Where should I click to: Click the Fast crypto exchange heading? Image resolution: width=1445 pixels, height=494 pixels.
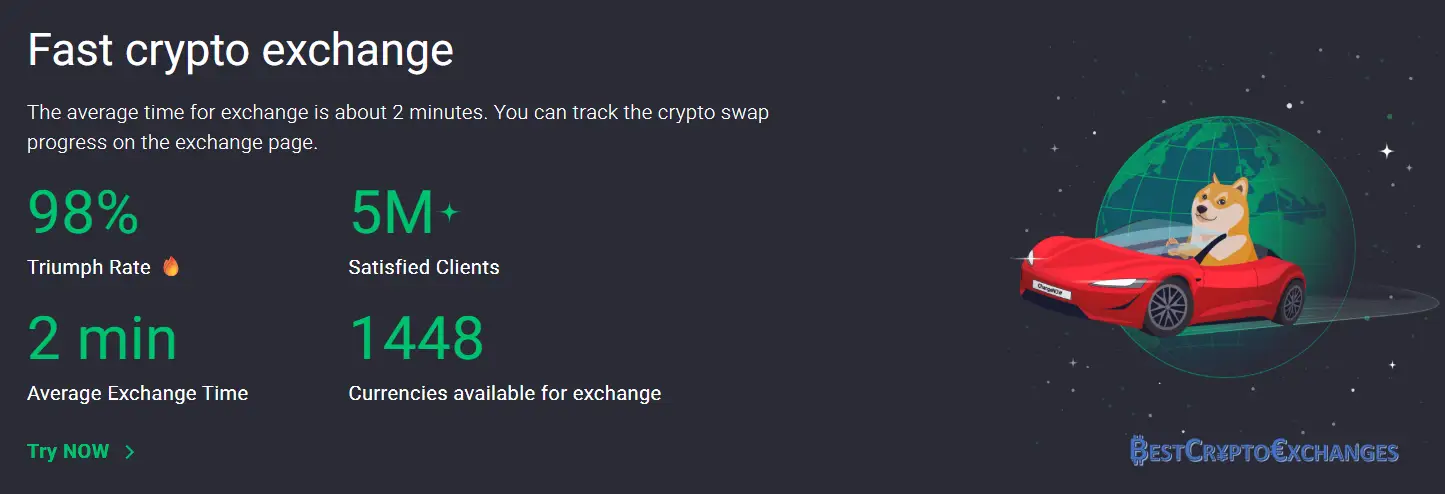[241, 50]
